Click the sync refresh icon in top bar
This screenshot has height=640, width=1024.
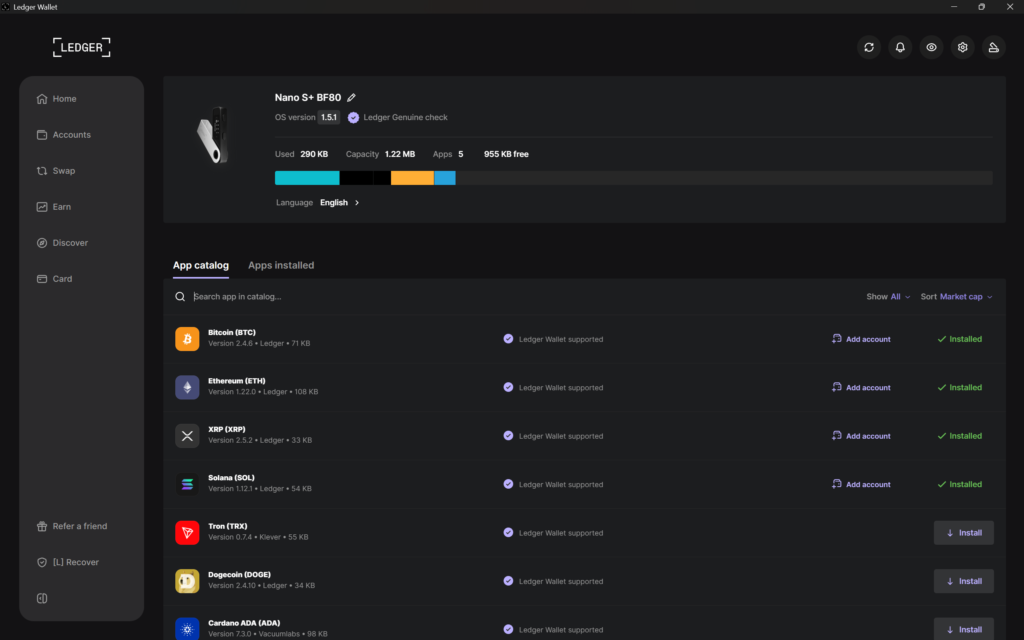(x=869, y=47)
